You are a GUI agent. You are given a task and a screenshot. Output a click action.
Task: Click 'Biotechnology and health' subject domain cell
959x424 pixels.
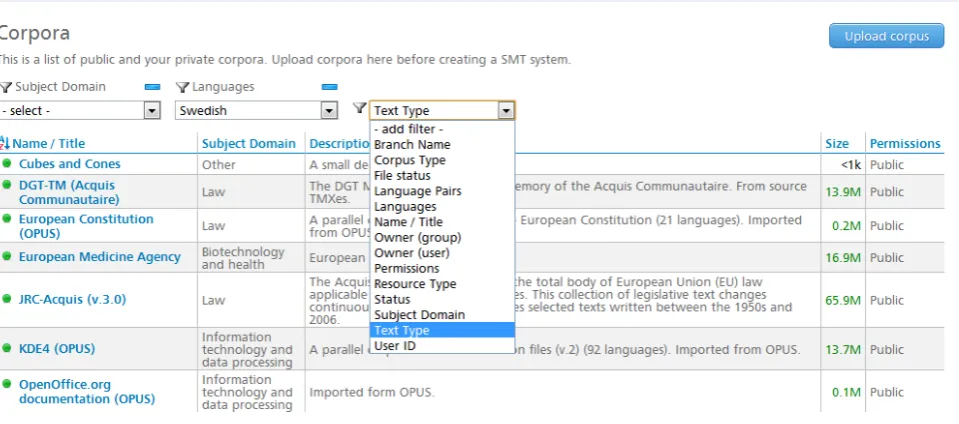click(x=243, y=258)
